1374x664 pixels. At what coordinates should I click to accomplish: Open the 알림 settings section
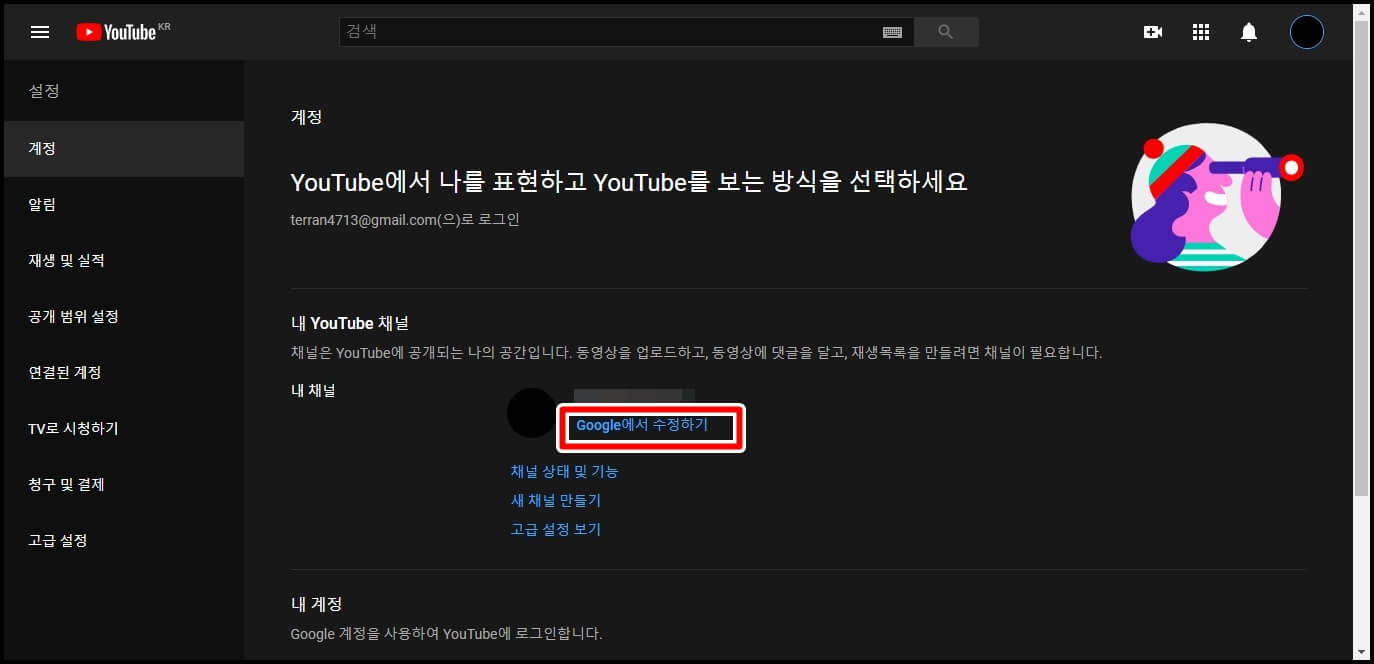124,205
